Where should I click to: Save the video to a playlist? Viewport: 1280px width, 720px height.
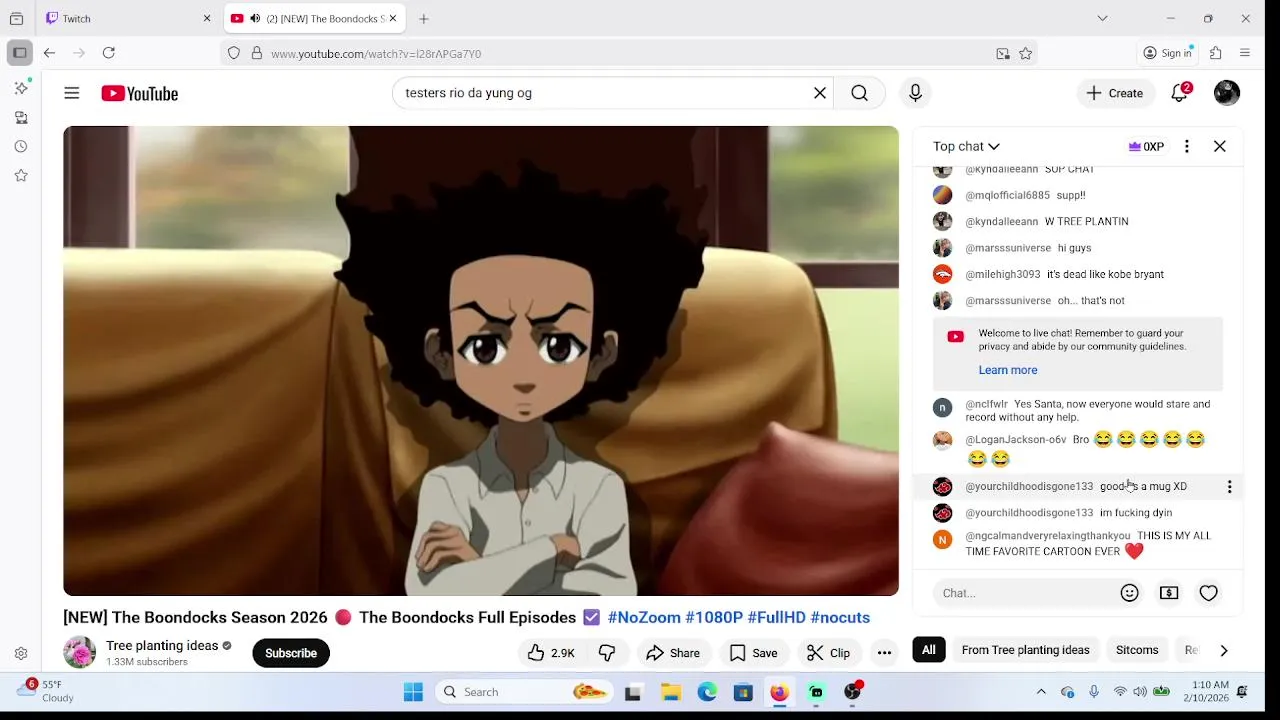[753, 653]
